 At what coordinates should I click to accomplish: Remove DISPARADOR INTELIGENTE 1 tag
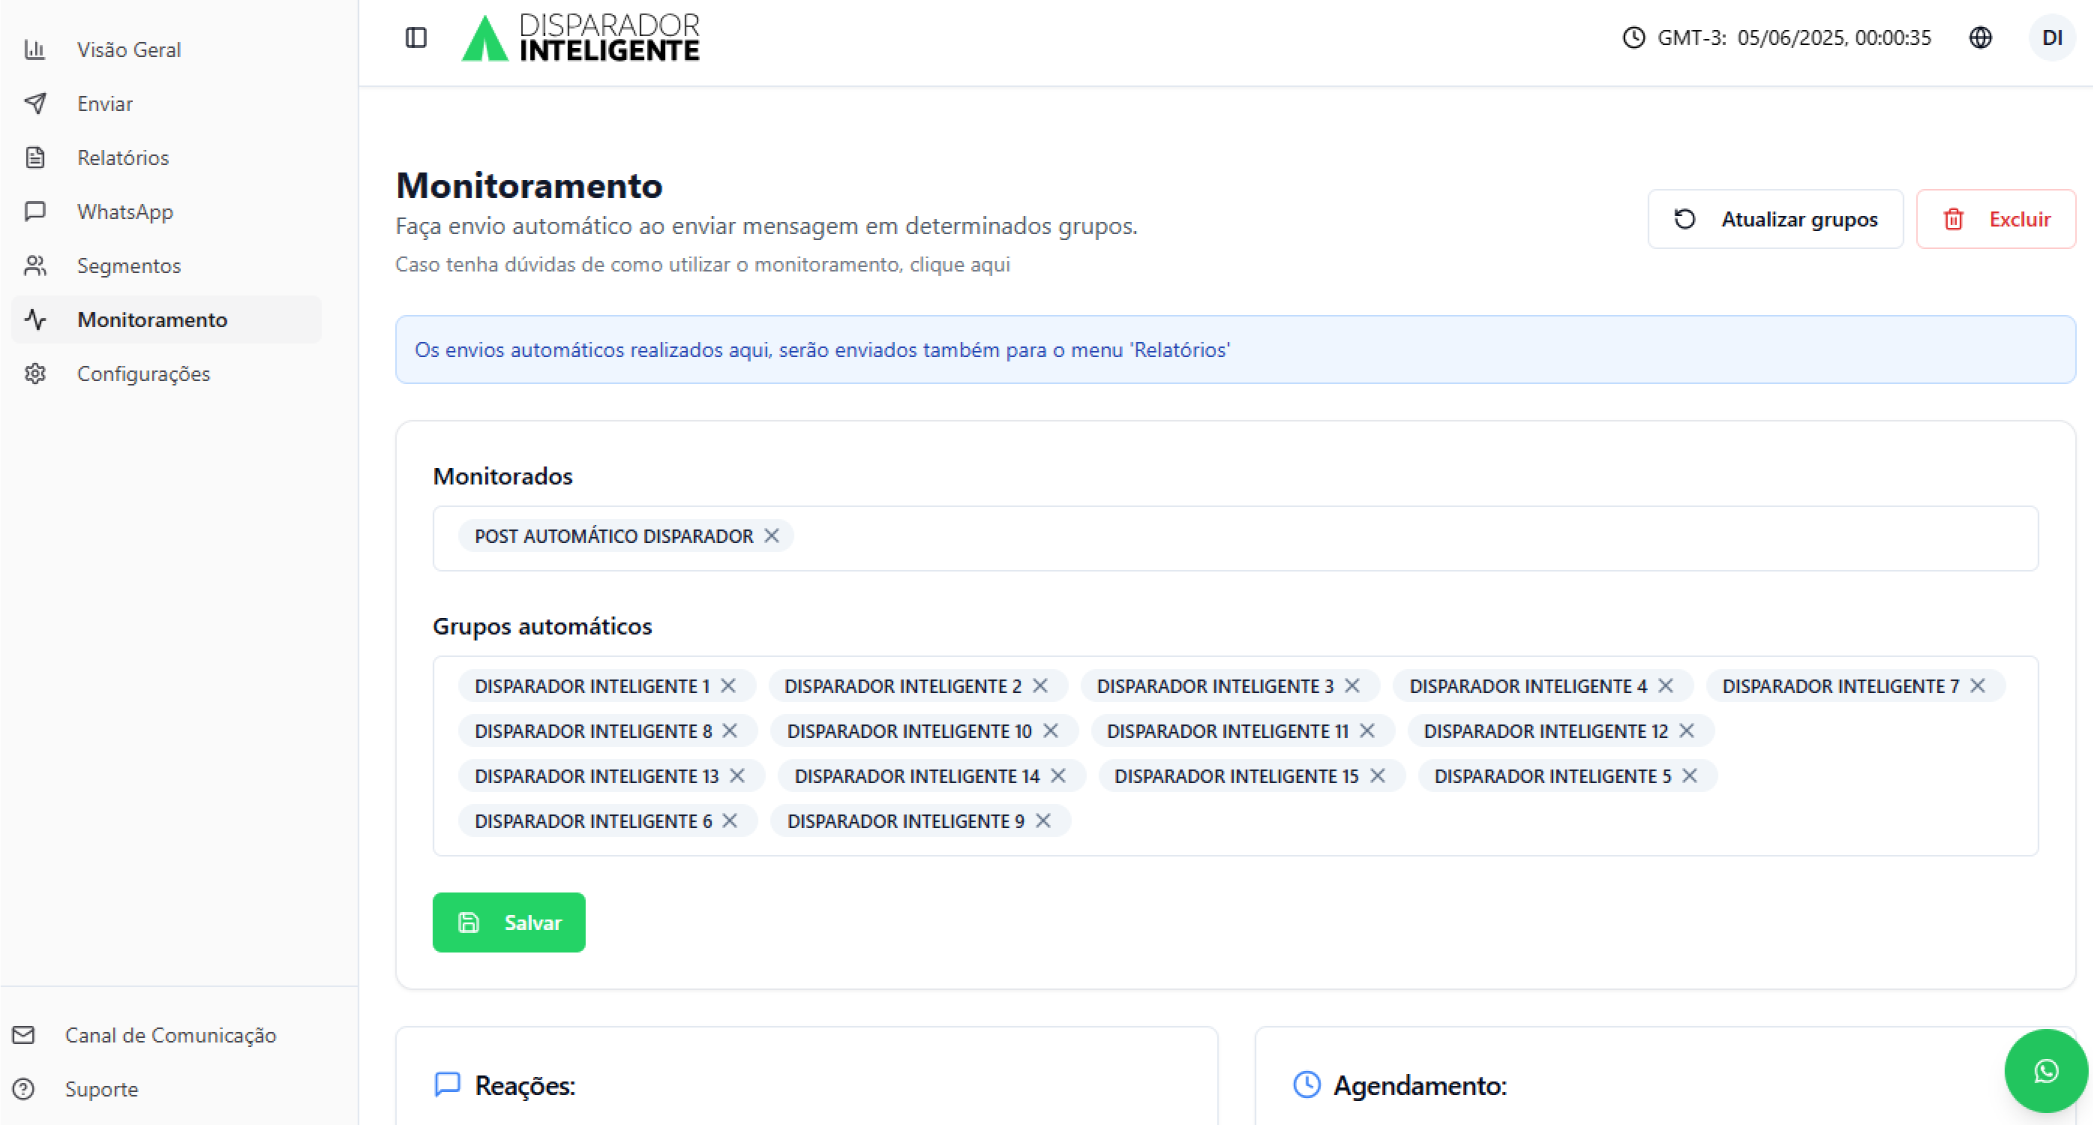pyautogui.click(x=728, y=686)
